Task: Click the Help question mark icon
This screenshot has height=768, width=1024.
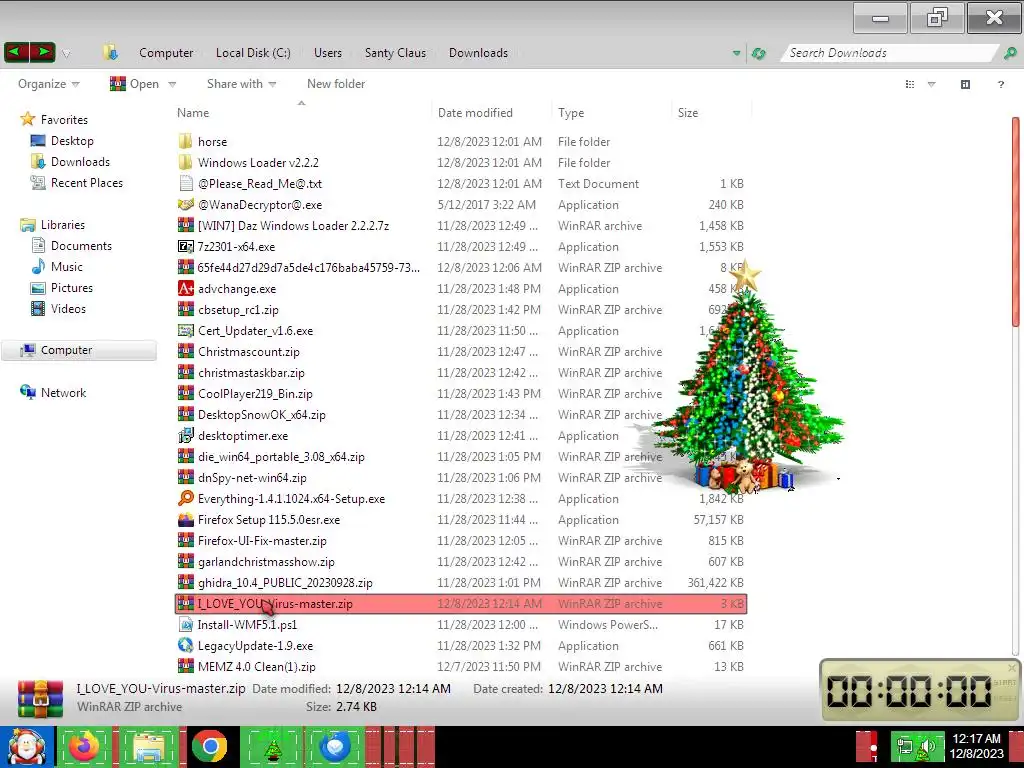Action: (1000, 84)
